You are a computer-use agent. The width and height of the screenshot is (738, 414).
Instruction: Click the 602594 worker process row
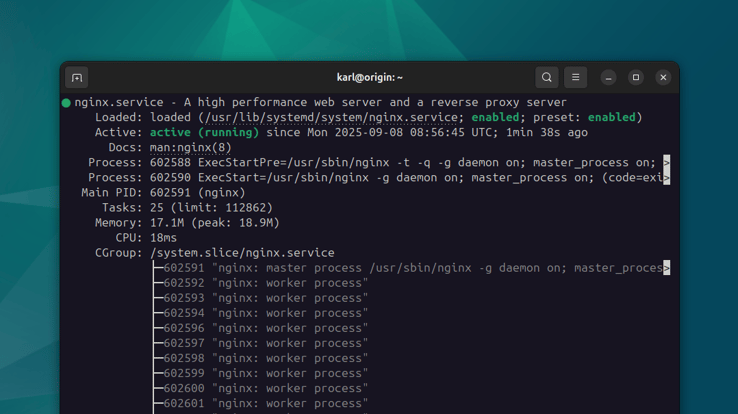(x=266, y=313)
